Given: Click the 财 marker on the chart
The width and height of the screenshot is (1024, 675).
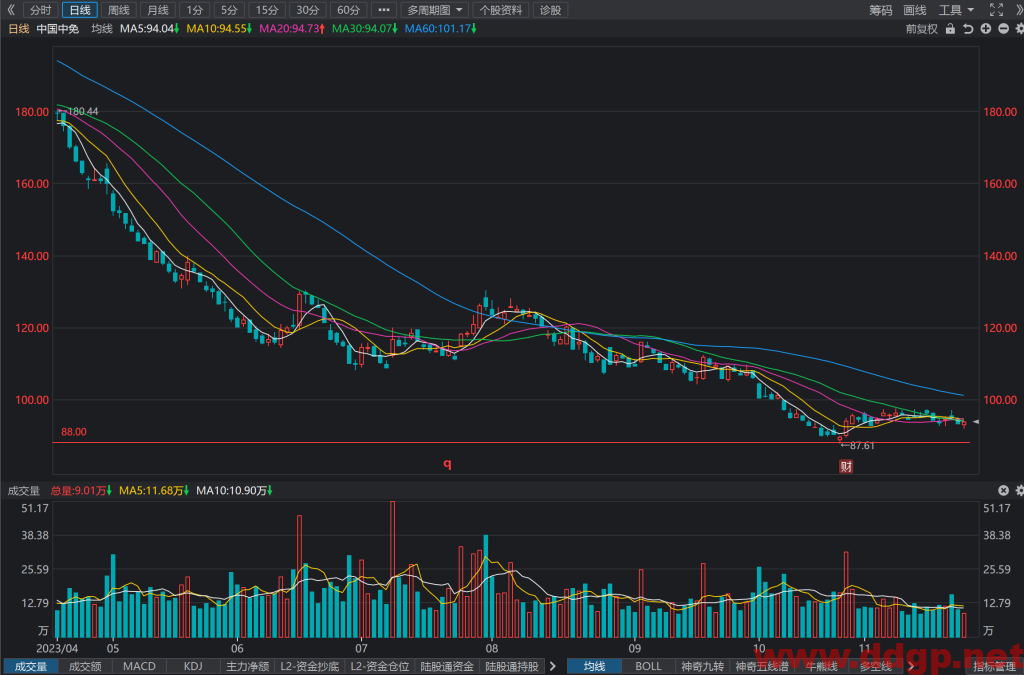Looking at the screenshot, I should [846, 466].
